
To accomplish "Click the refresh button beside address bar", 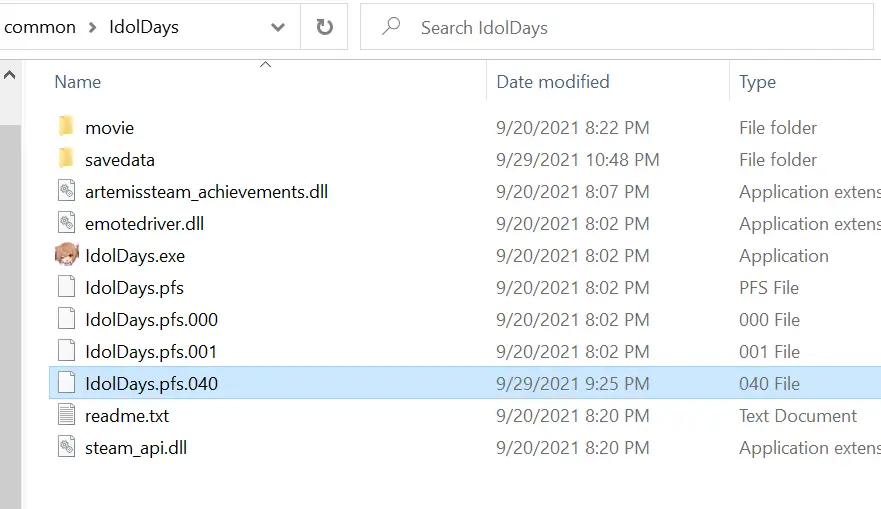I will tap(324, 26).
